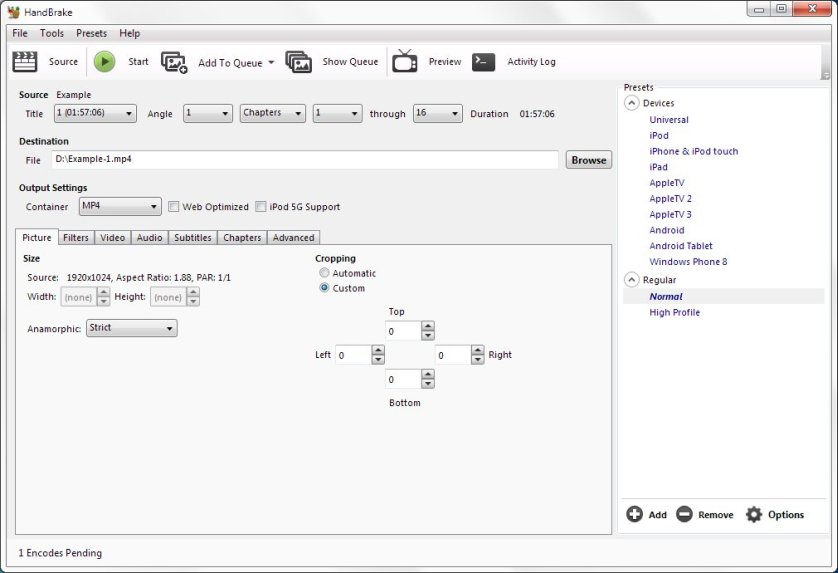This screenshot has height=573, width=838.
Task: Click the green Start play icon
Action: (x=104, y=61)
